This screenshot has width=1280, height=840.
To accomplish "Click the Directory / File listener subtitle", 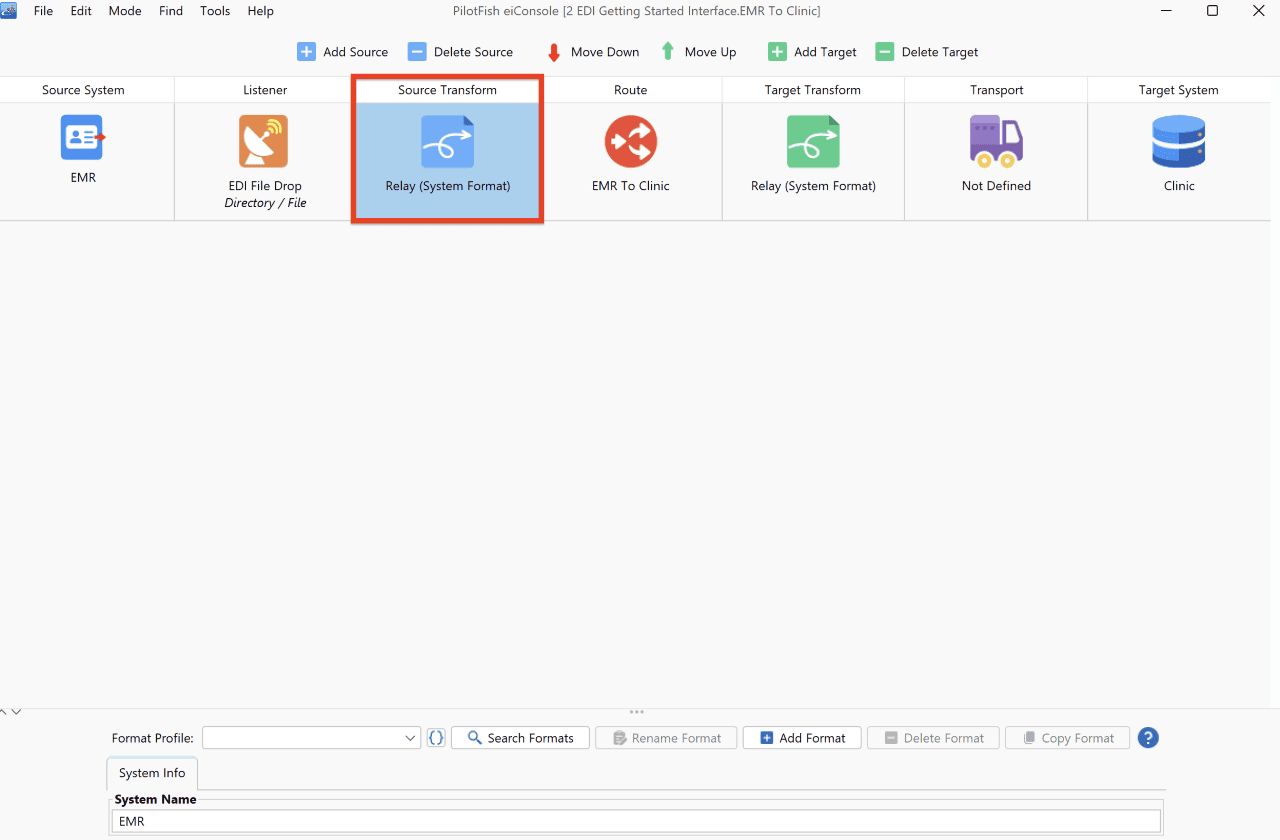I will [x=265, y=203].
